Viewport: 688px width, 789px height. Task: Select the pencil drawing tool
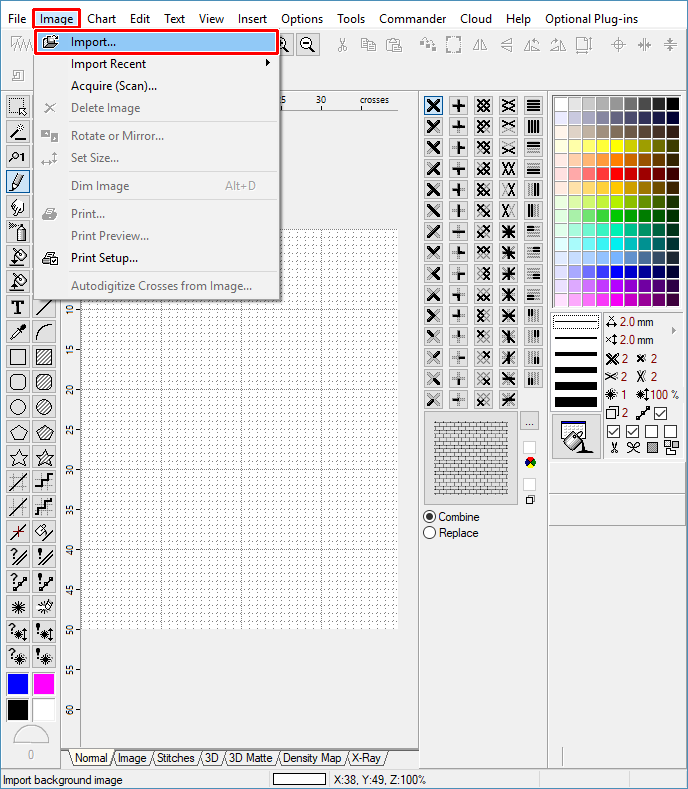tap(18, 182)
